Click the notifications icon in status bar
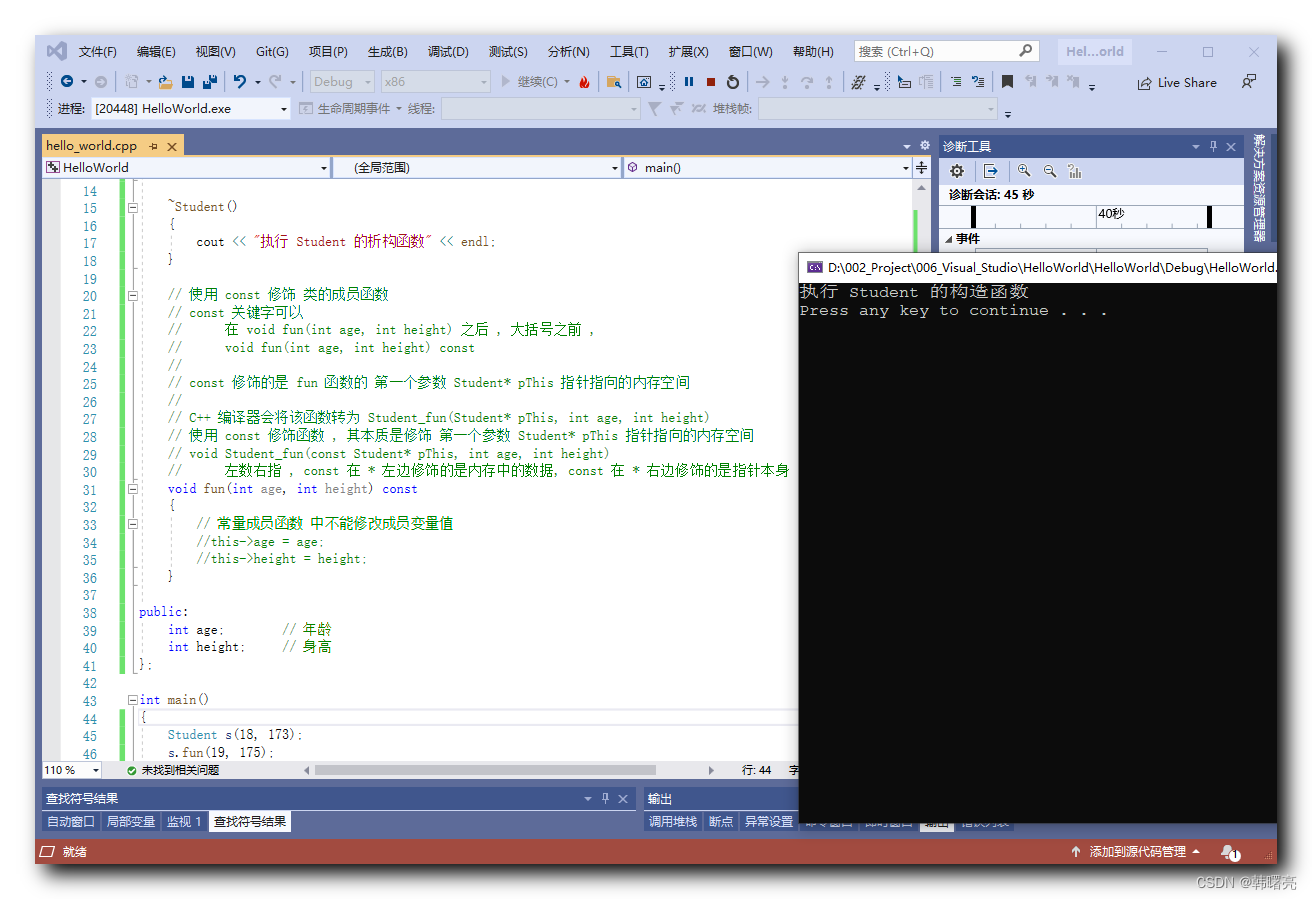 coord(1230,852)
